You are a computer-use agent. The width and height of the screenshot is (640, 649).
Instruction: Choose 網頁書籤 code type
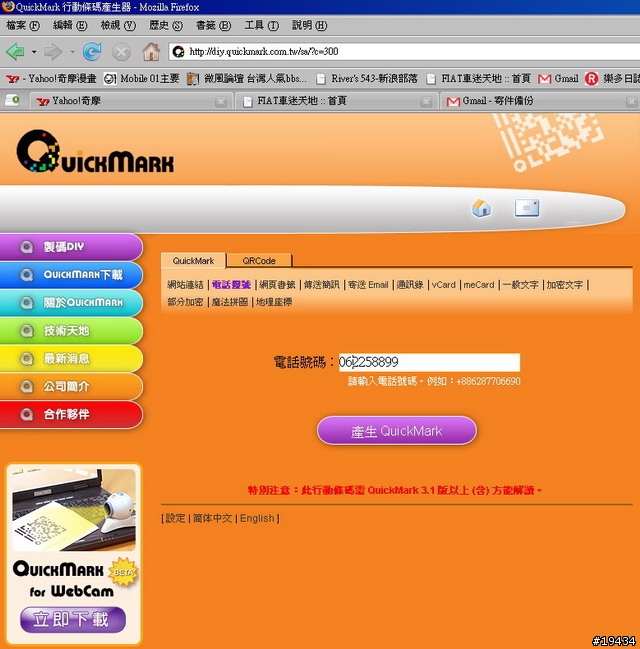click(x=277, y=285)
